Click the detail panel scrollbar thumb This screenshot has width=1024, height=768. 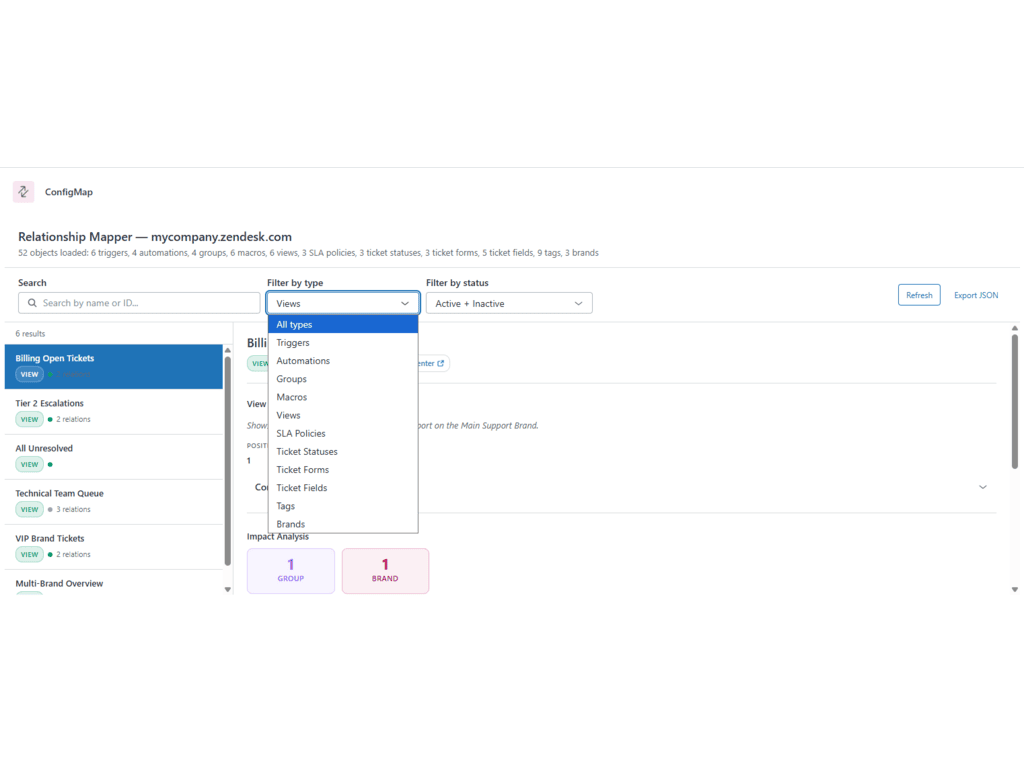1015,402
